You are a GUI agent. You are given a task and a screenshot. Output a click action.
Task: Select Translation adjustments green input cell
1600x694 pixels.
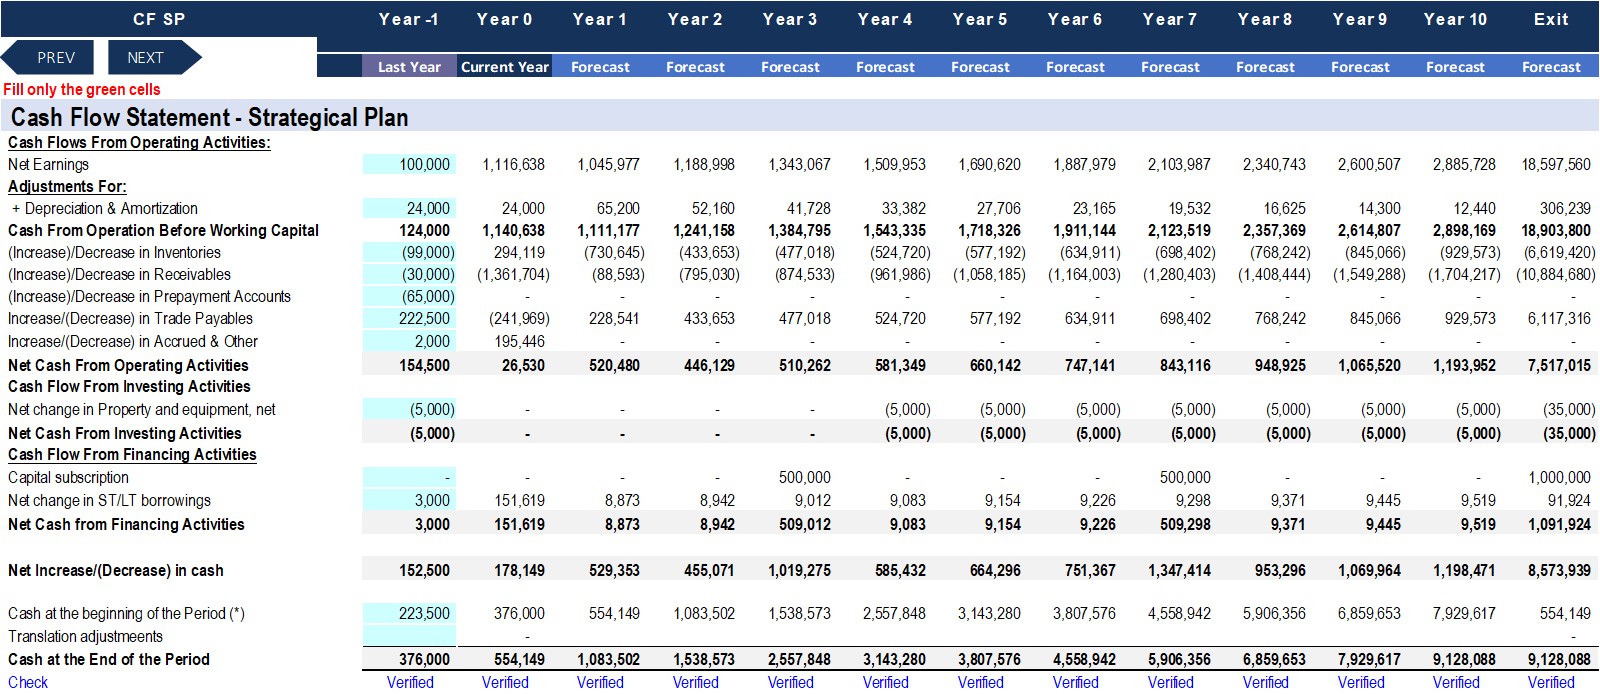click(x=409, y=636)
